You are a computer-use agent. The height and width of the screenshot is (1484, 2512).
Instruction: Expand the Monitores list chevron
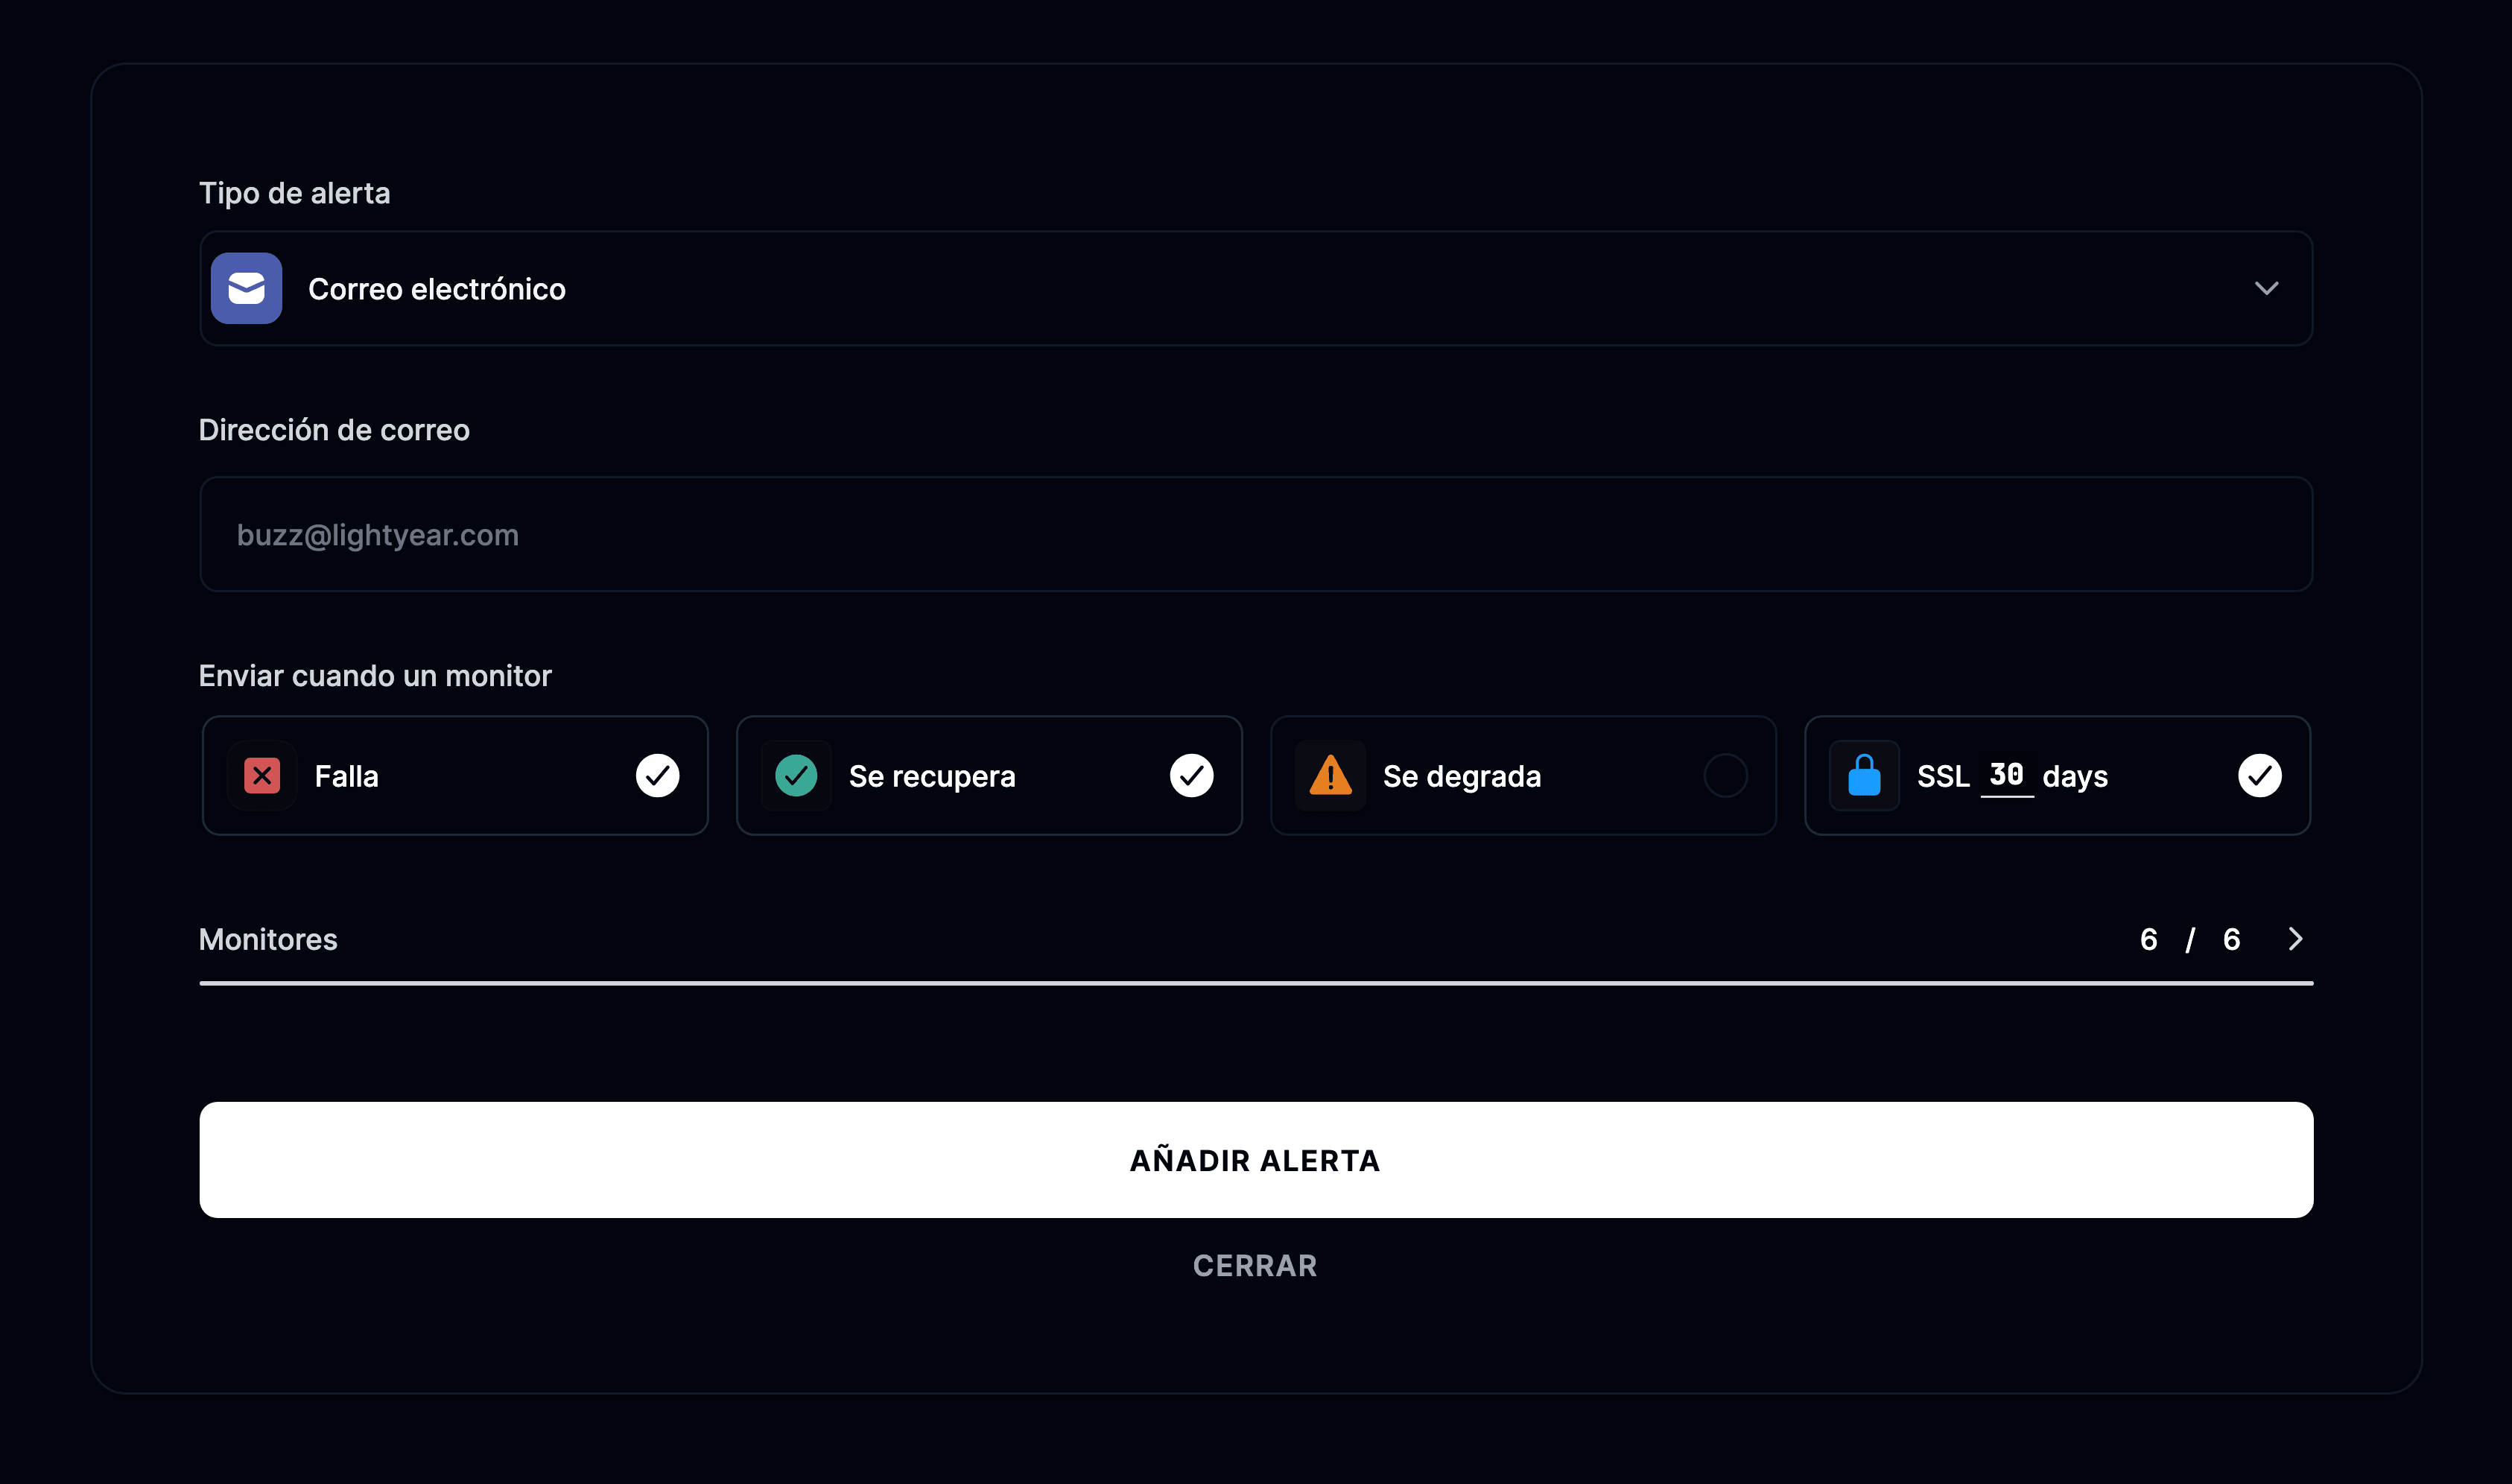2295,939
